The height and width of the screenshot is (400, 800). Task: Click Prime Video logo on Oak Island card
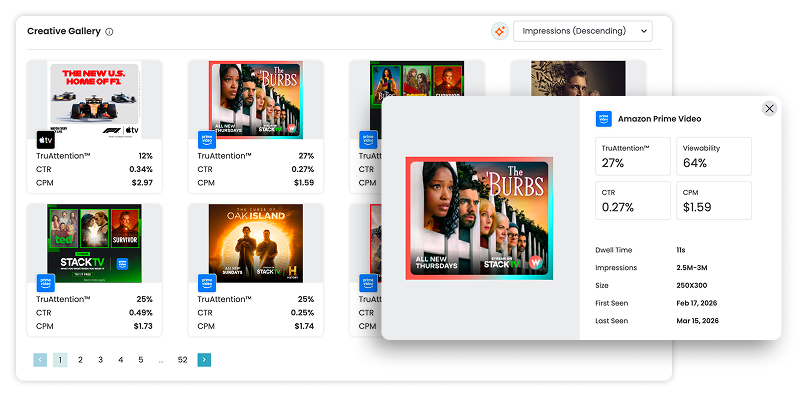(x=207, y=283)
